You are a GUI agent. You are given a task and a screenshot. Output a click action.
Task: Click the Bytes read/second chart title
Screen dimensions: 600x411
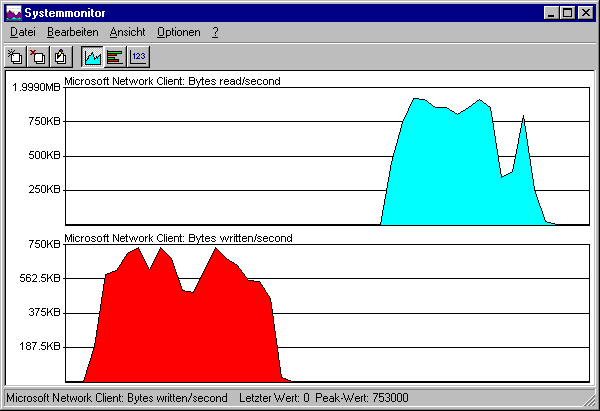(x=172, y=81)
